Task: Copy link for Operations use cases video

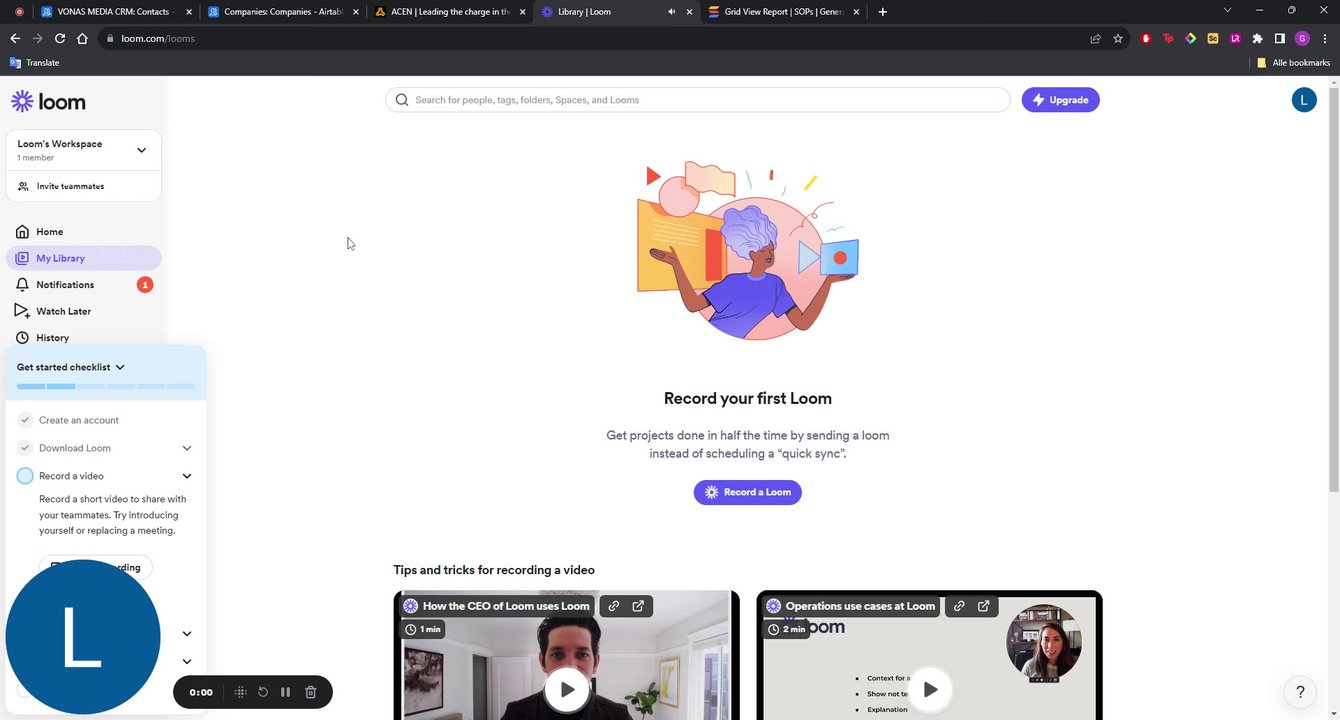Action: click(959, 606)
